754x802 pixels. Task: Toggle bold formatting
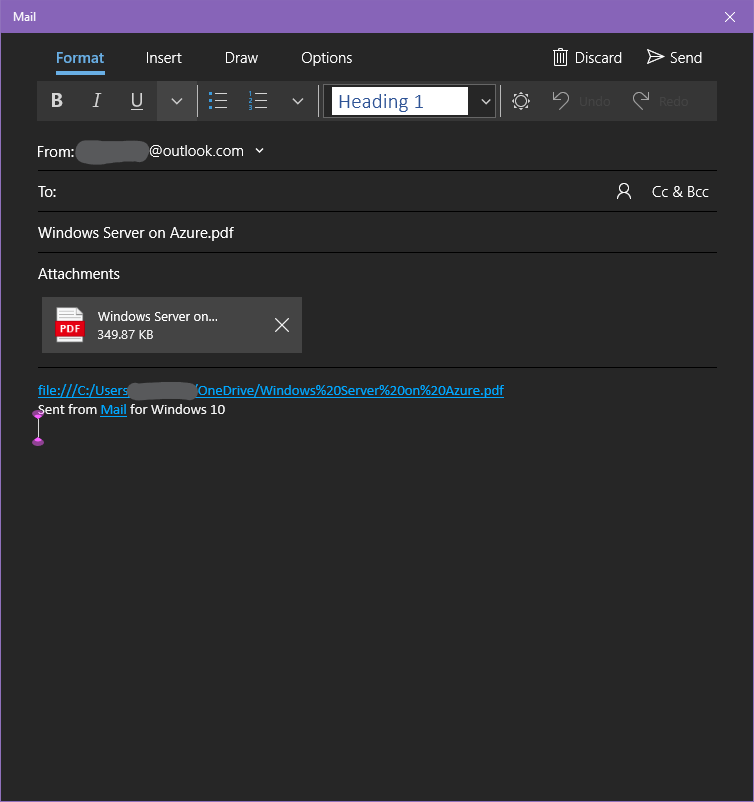(x=57, y=101)
